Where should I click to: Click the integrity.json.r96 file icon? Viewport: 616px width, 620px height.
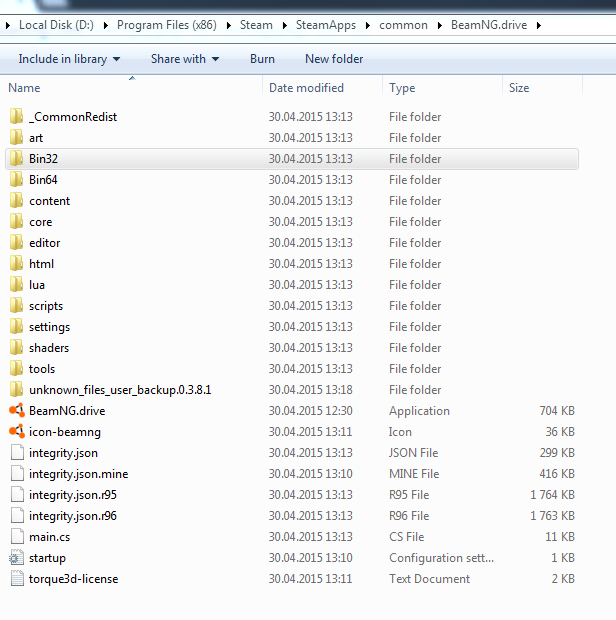click(x=17, y=515)
